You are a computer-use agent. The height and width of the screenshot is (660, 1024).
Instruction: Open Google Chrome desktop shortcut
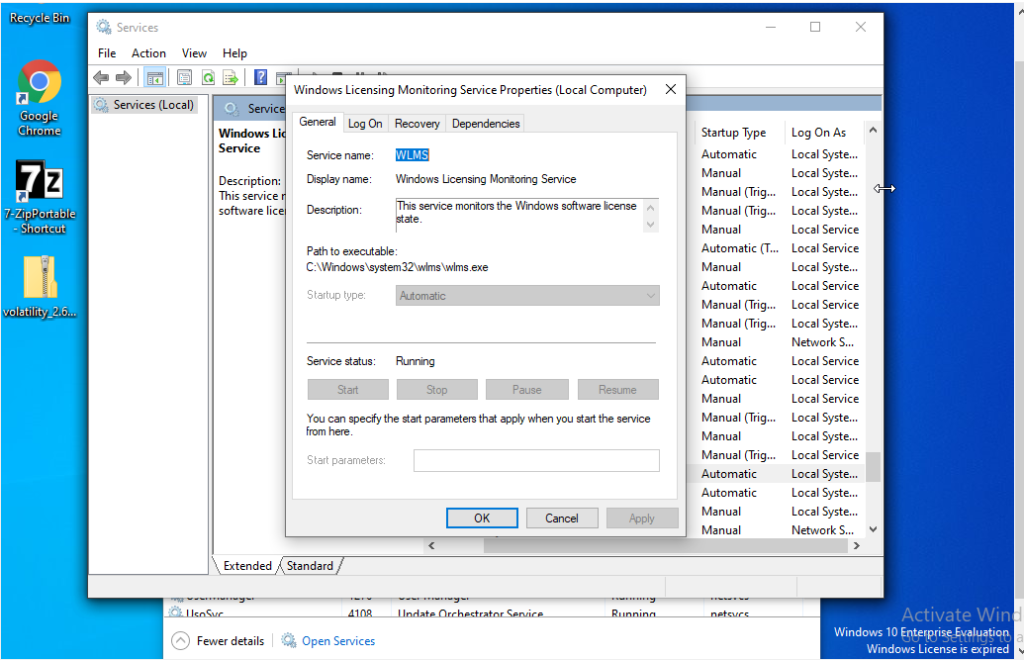point(39,98)
